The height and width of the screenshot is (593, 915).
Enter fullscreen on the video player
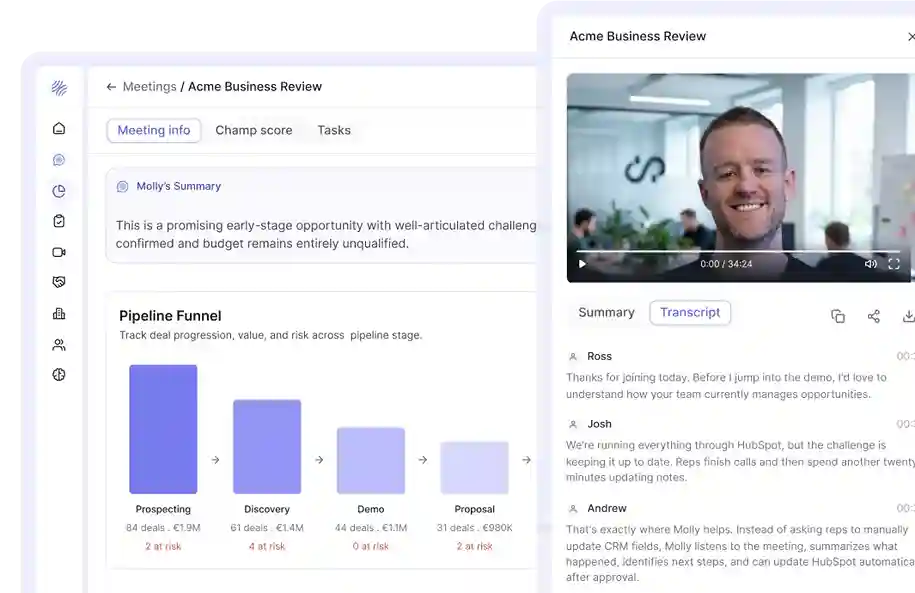(x=894, y=264)
